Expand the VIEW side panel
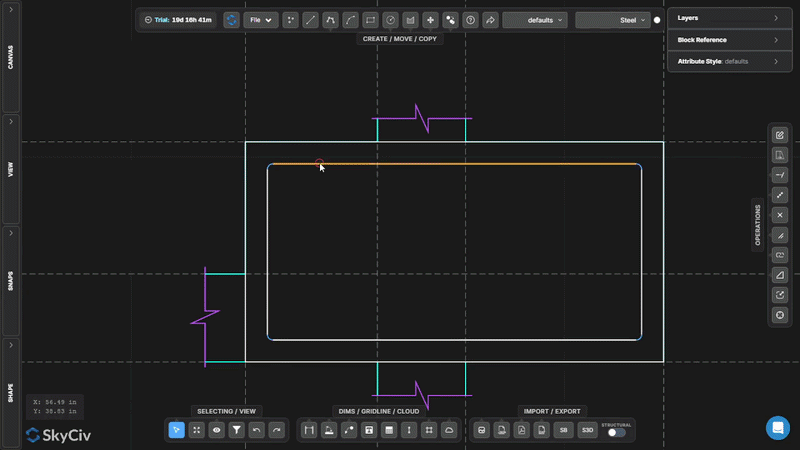800x450 pixels. point(11,169)
